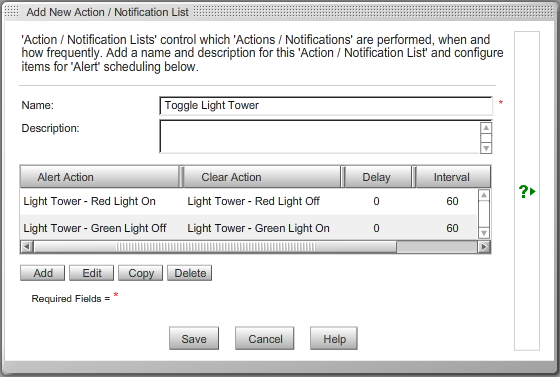Click horizontal scrollbar left arrow

[x=27, y=247]
